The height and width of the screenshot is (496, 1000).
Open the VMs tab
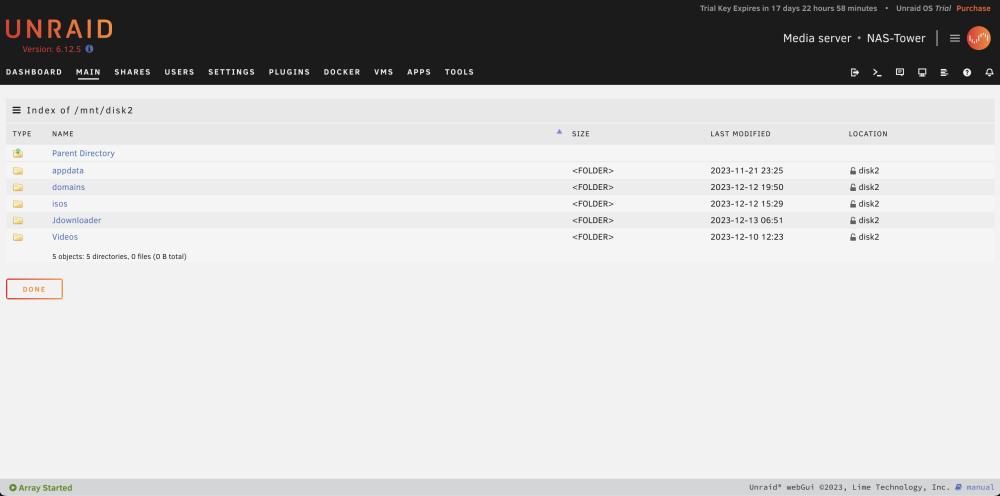(x=384, y=72)
